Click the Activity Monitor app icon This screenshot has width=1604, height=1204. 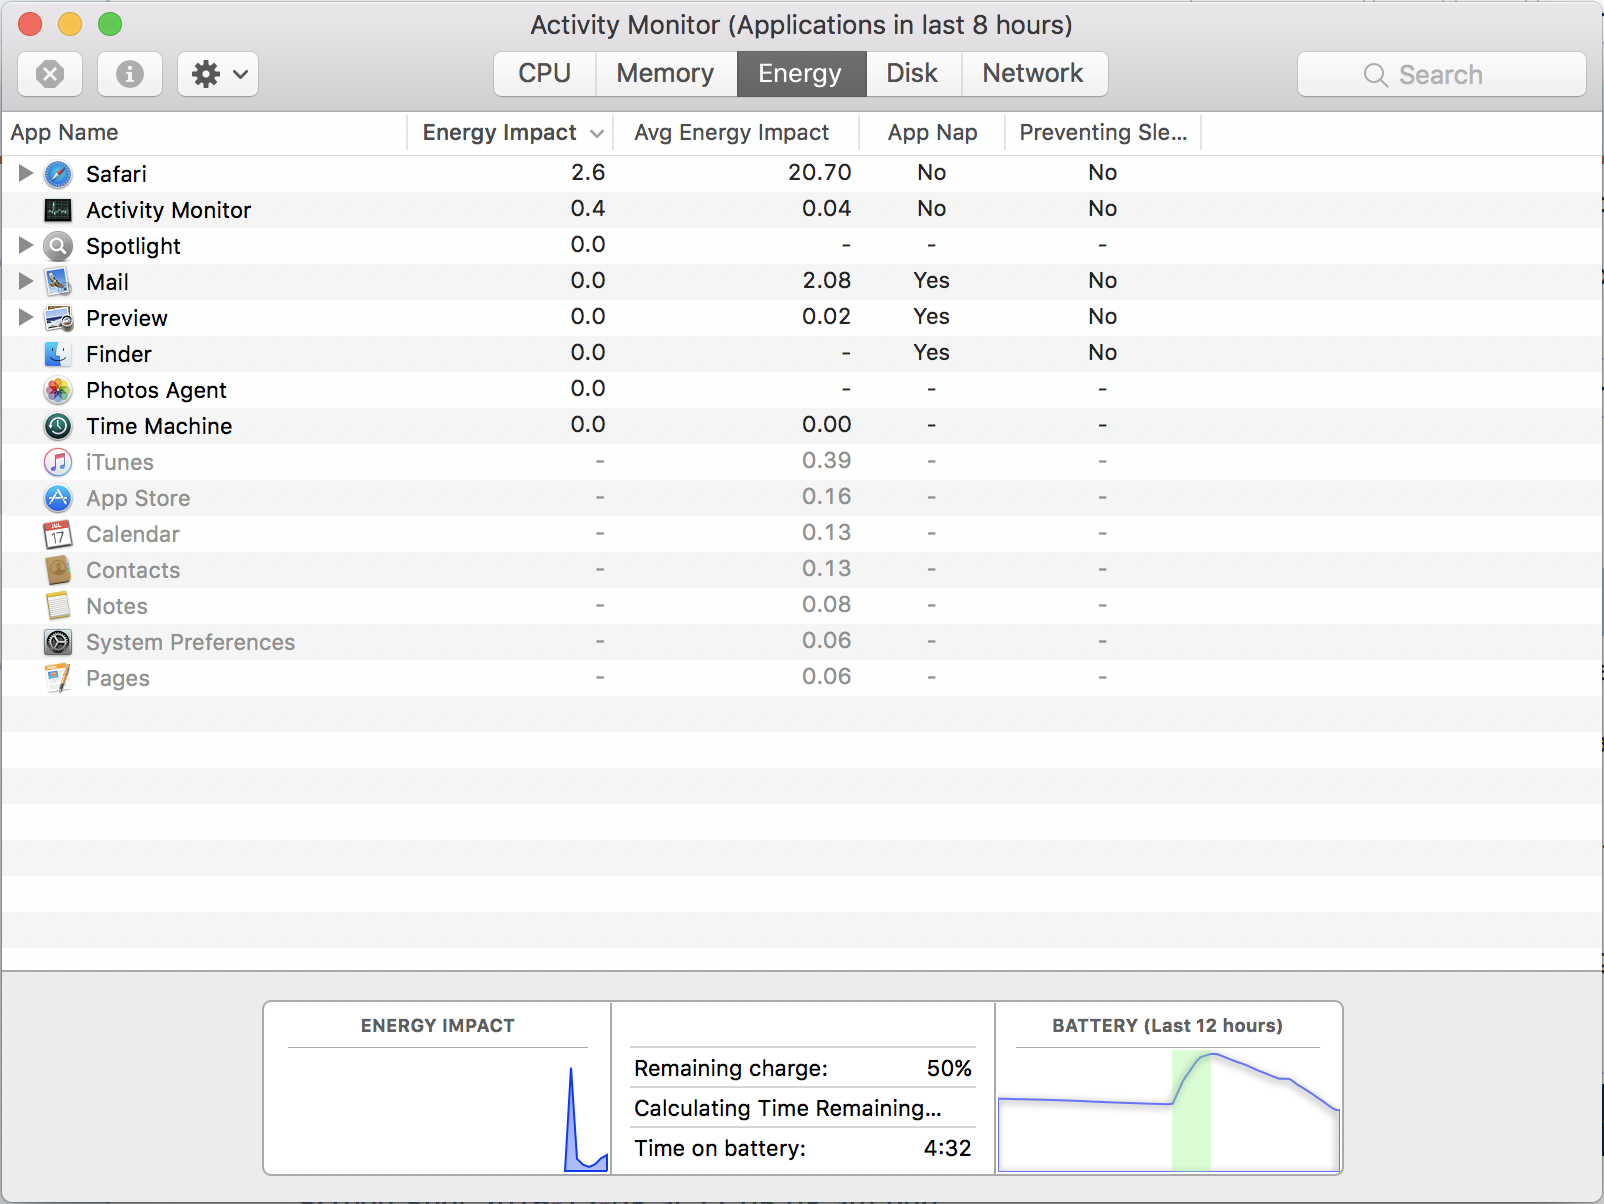click(x=58, y=210)
